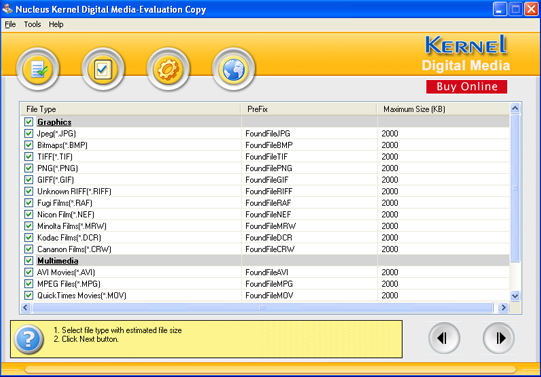Open the File menu

tap(10, 24)
